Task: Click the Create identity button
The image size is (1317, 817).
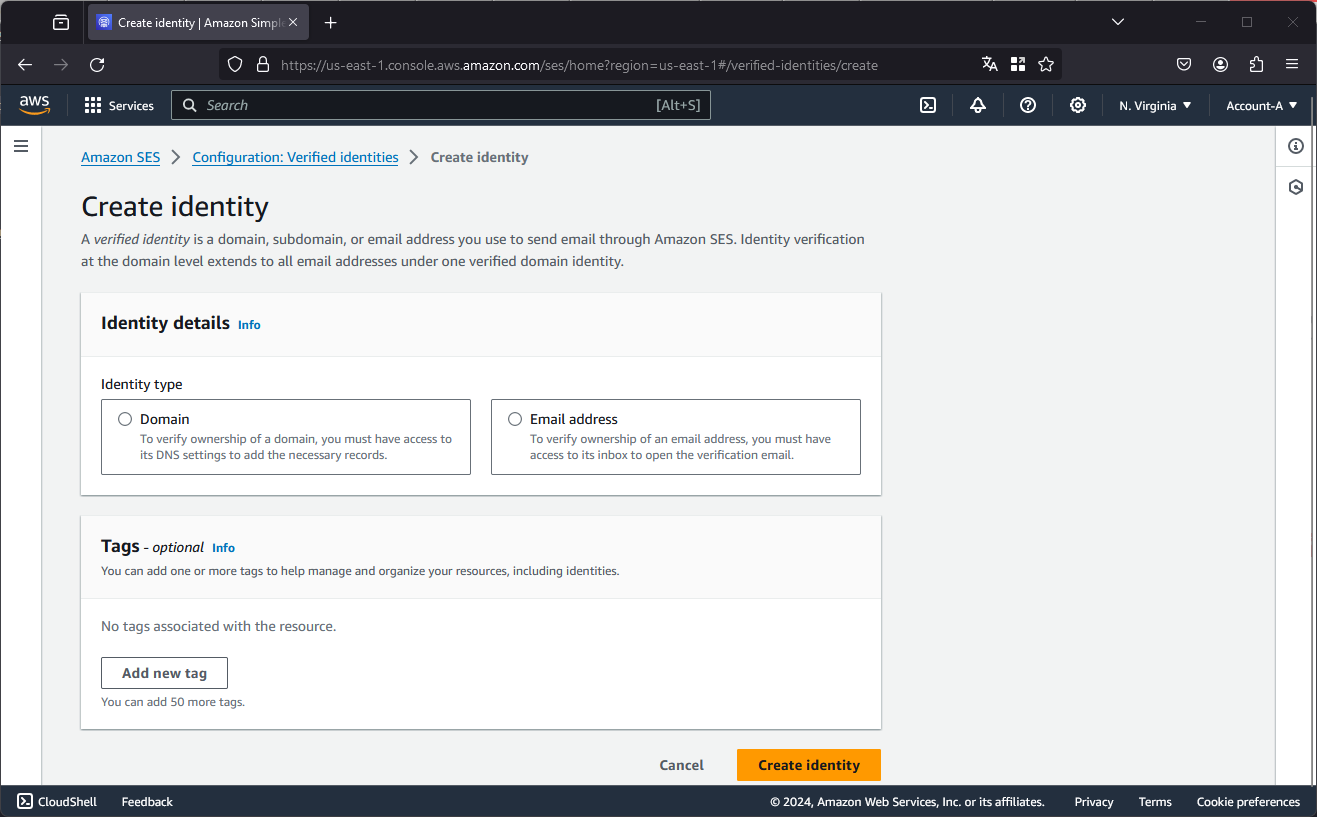Action: pyautogui.click(x=809, y=765)
